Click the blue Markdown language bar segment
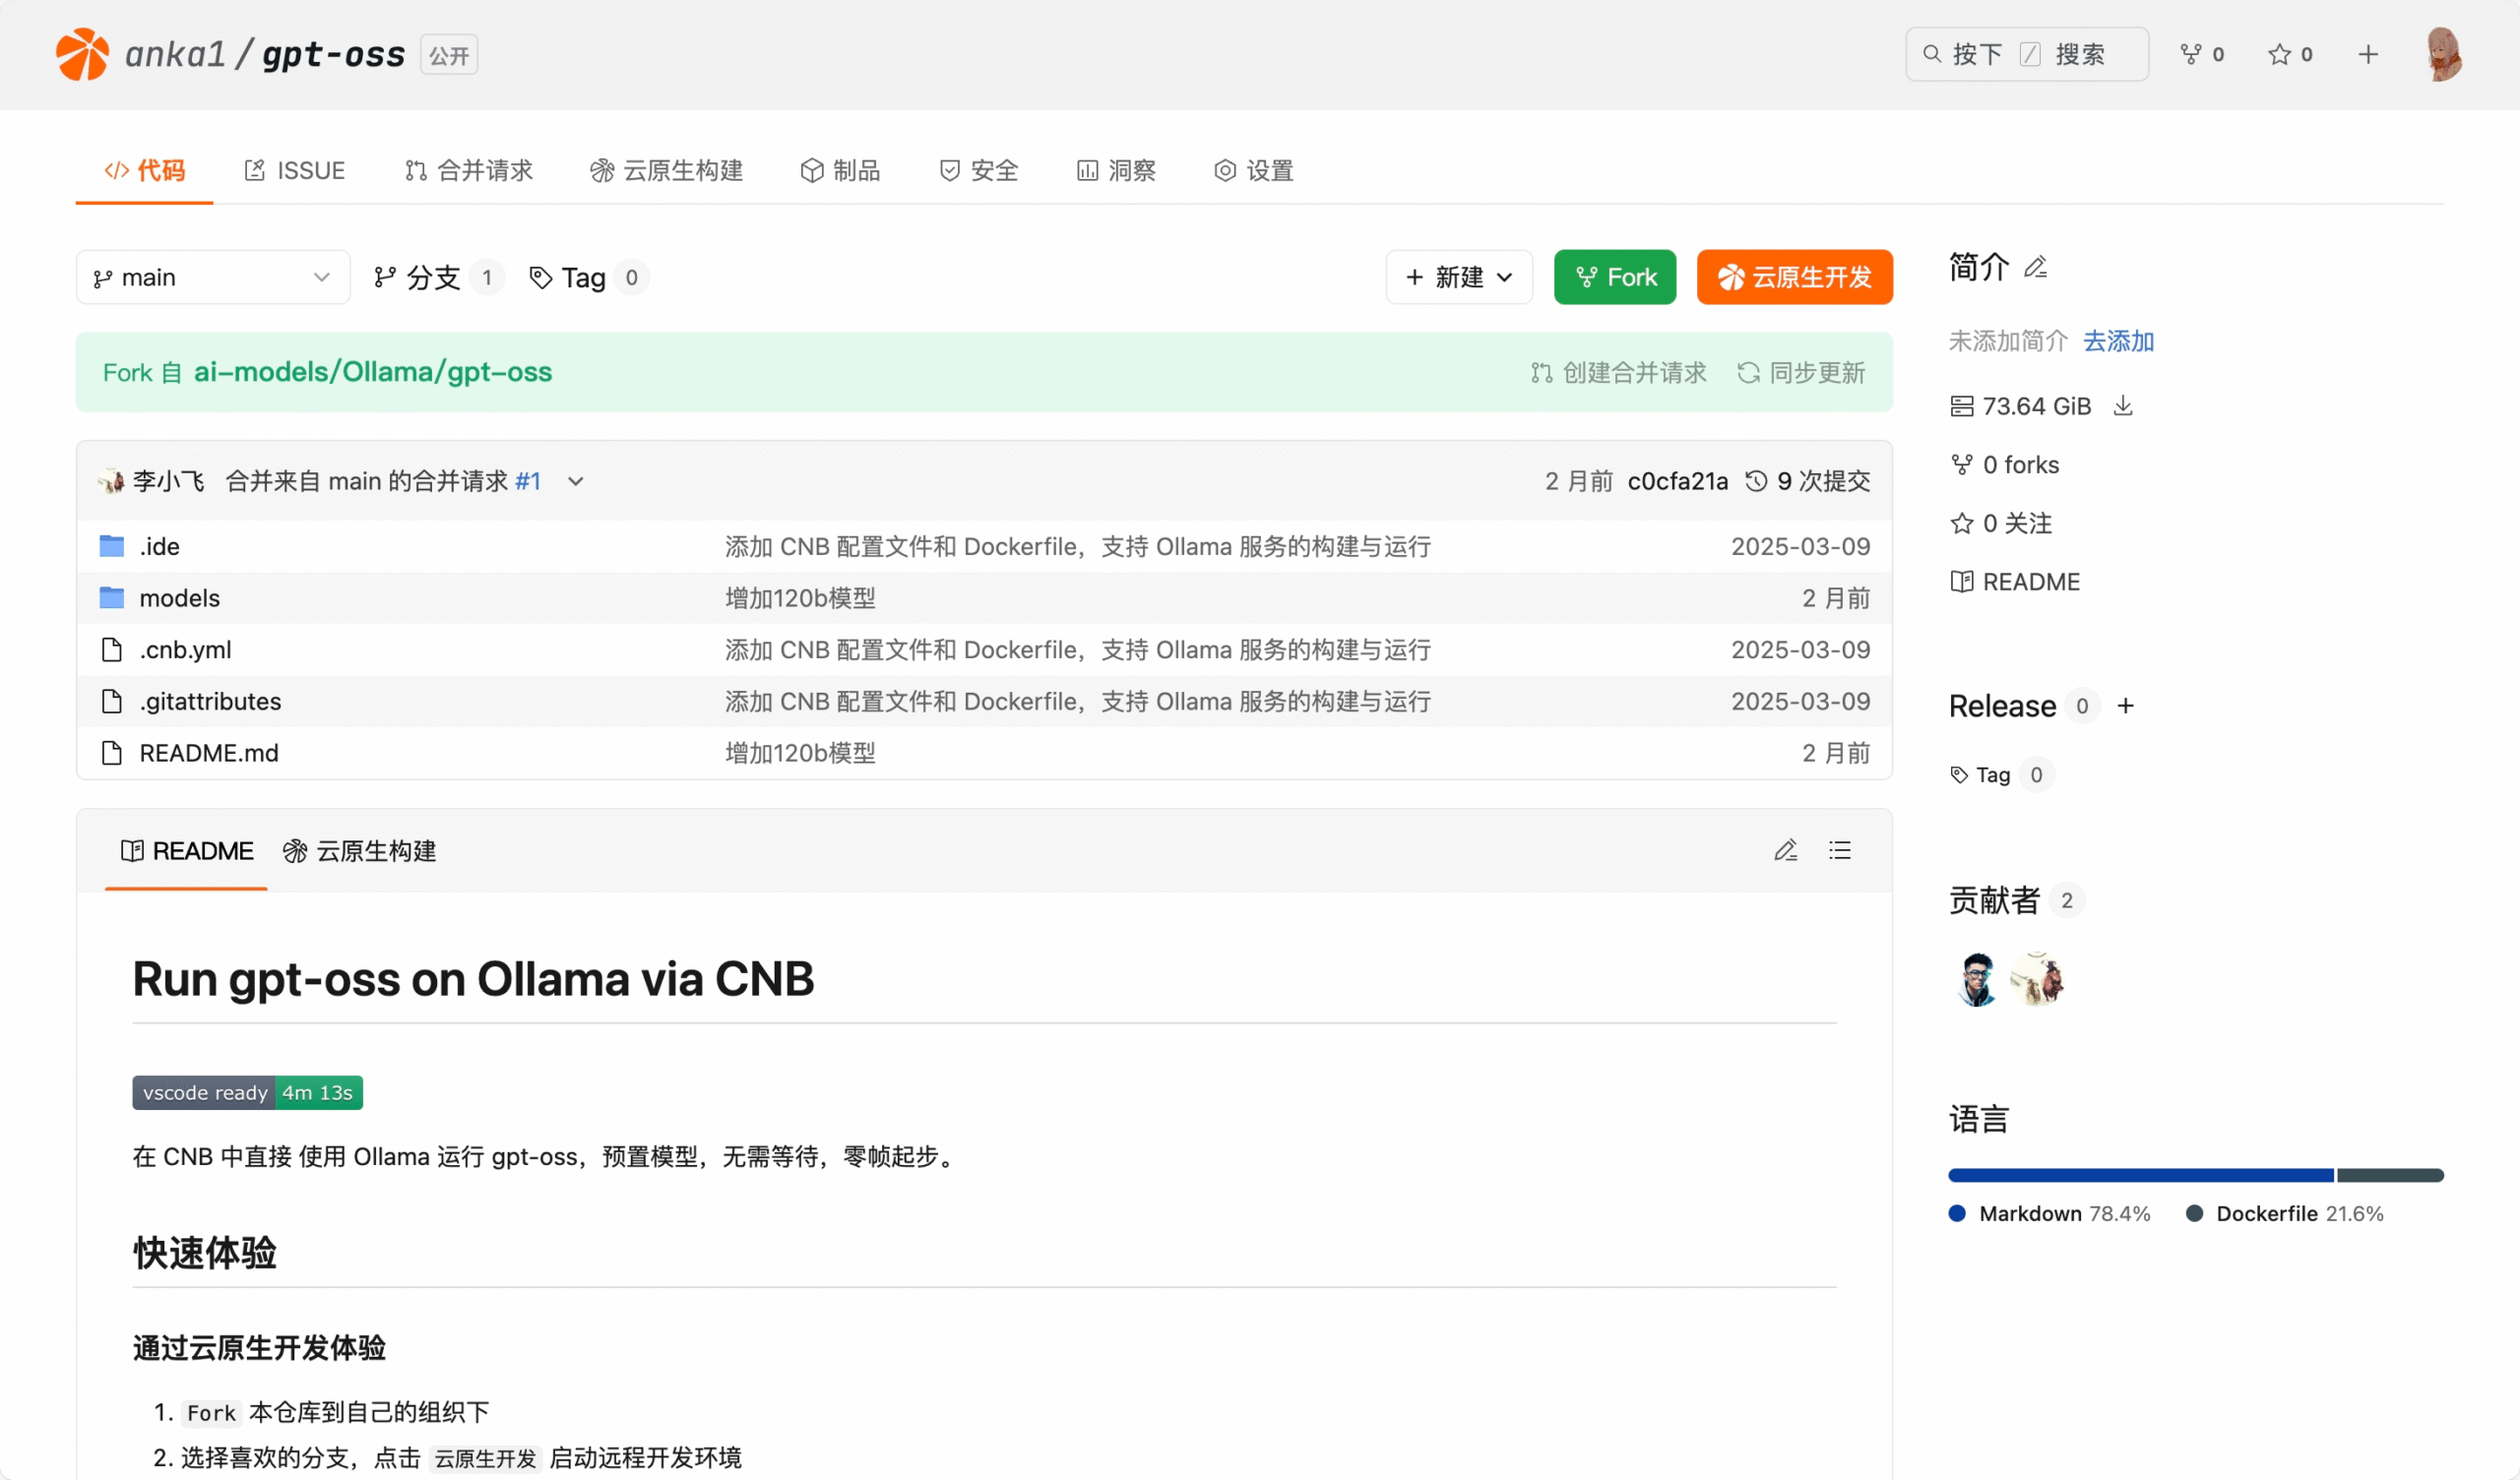Viewport: 2520px width, 1480px height. pyautogui.click(x=2140, y=1175)
